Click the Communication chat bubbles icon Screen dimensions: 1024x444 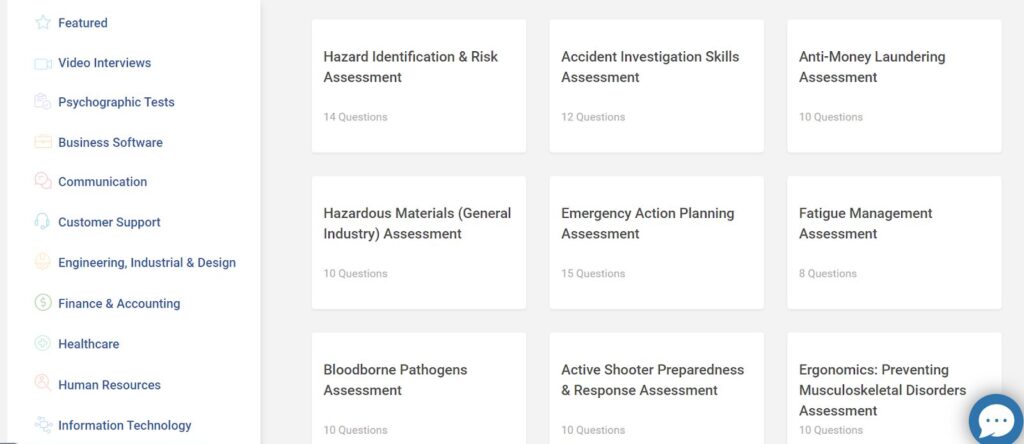(x=43, y=182)
